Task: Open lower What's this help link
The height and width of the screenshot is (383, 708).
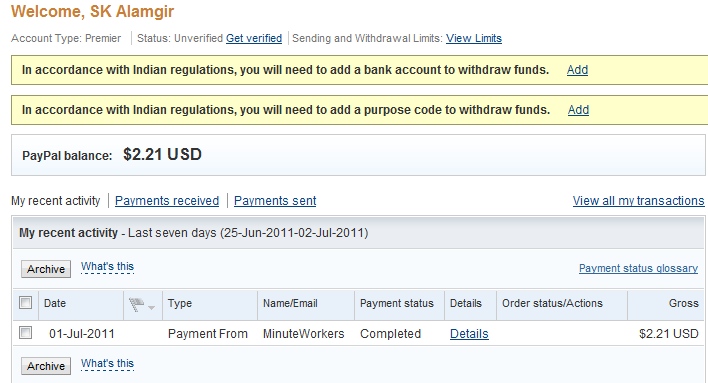Action: (107, 364)
